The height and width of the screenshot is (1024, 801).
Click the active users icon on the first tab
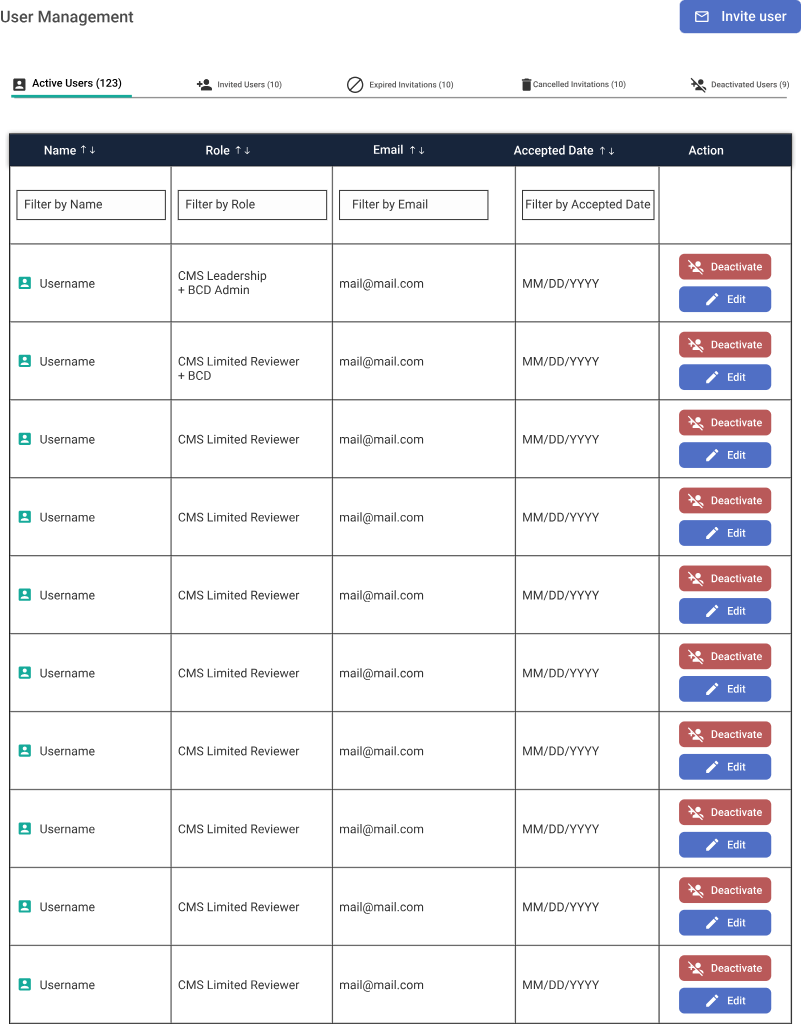click(x=19, y=85)
